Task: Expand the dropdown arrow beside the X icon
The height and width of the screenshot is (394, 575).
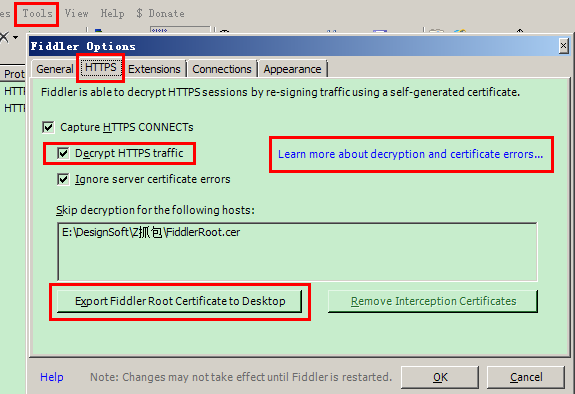Action: click(15, 37)
